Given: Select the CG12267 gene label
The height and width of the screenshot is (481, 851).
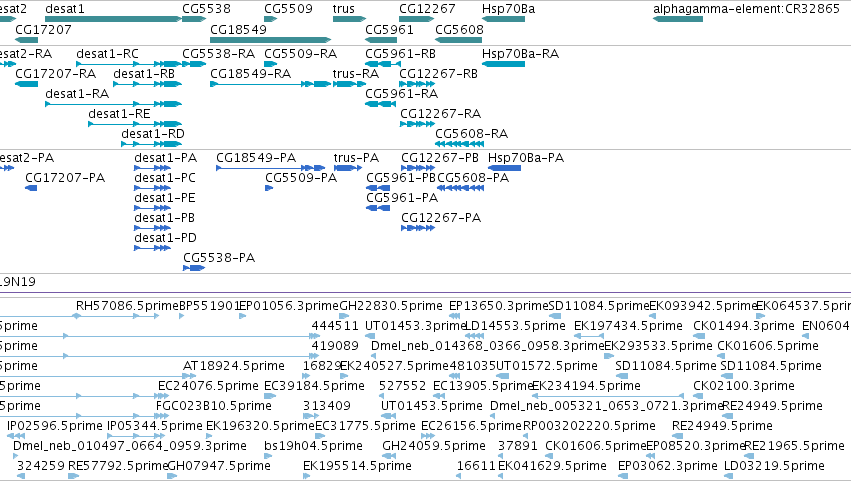Looking at the screenshot, I should 427,9.
